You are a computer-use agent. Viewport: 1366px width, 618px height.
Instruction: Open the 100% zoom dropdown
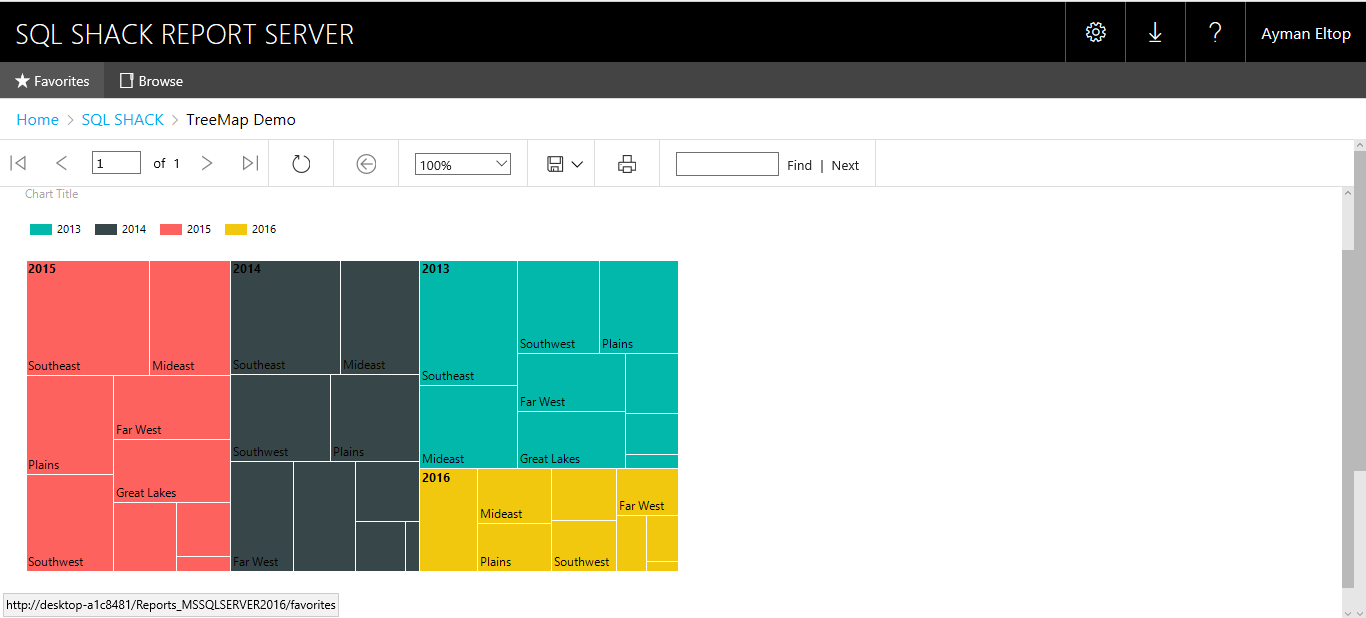(463, 164)
